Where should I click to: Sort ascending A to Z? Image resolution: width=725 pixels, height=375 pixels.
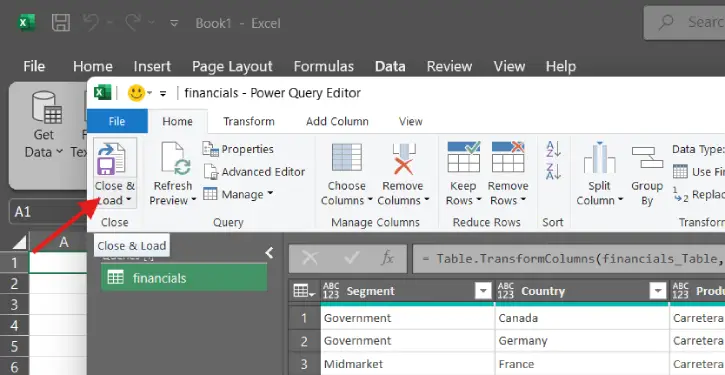[x=553, y=149]
